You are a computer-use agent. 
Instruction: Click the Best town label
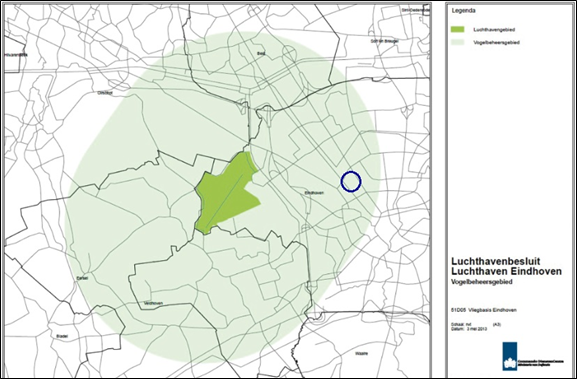[x=261, y=54]
